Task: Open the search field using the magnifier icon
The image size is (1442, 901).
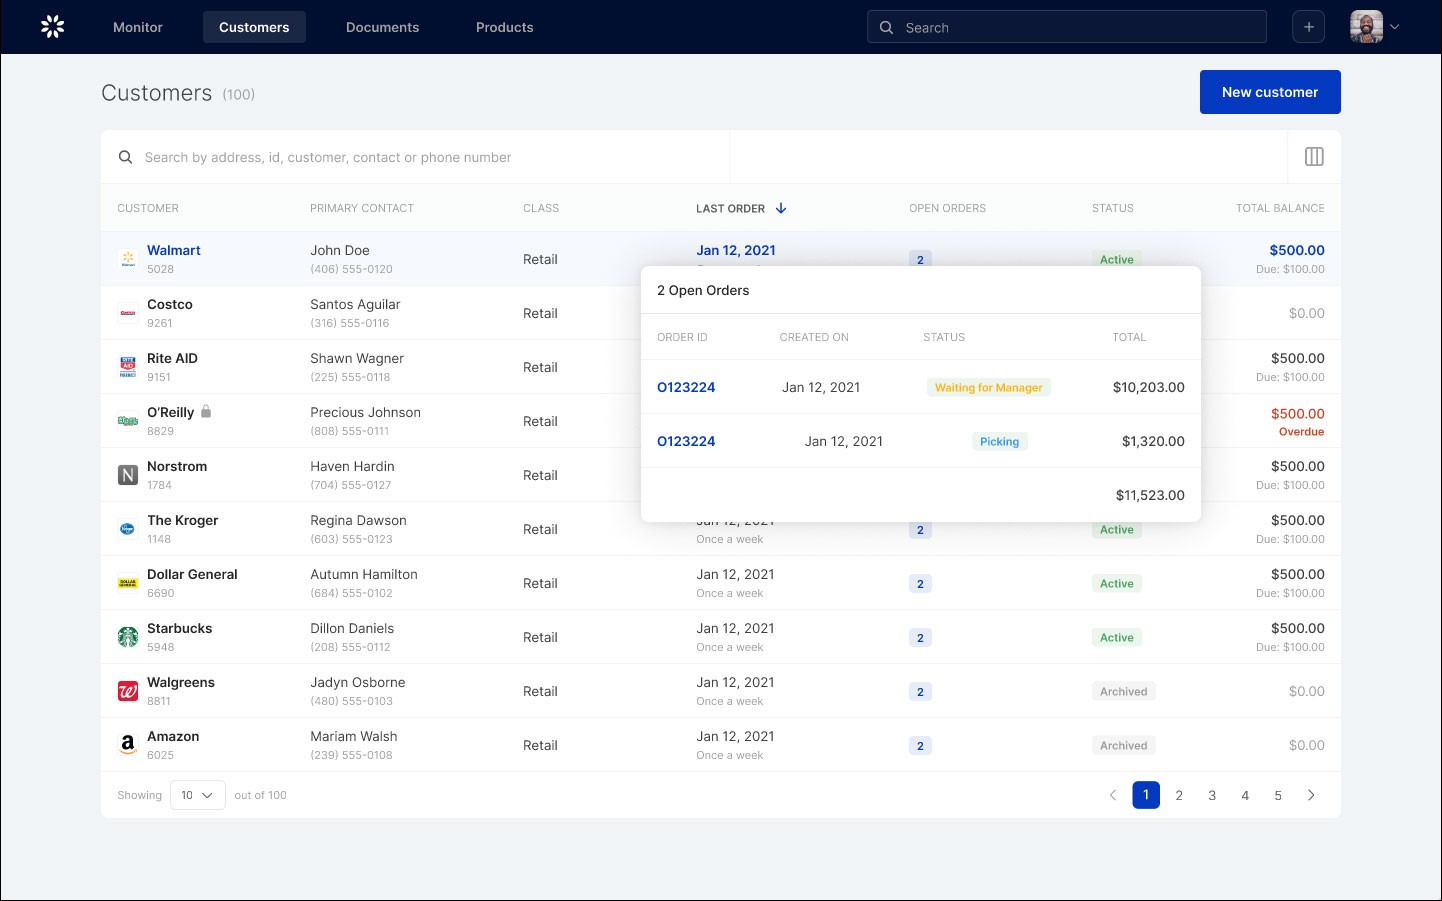Action: (x=886, y=27)
